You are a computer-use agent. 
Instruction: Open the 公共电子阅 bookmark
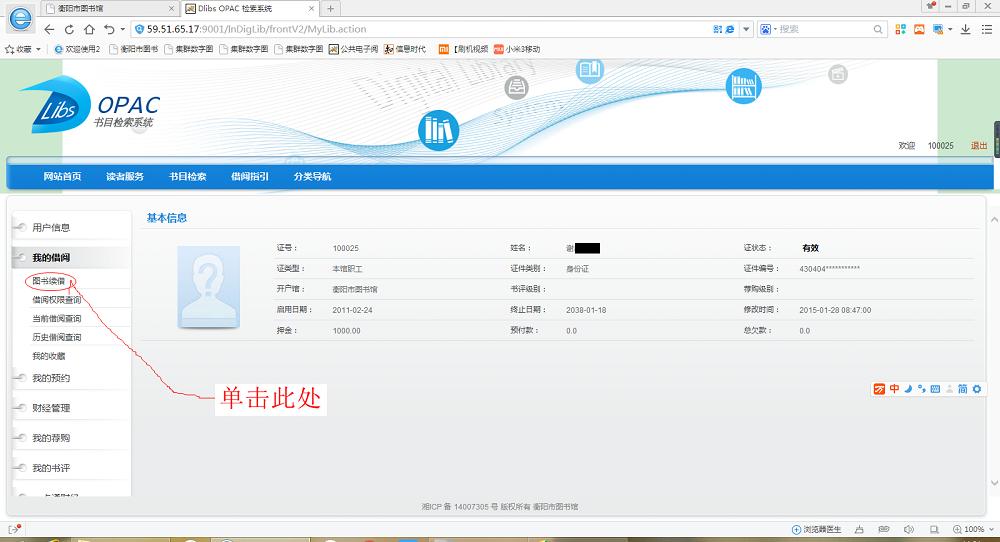point(353,49)
